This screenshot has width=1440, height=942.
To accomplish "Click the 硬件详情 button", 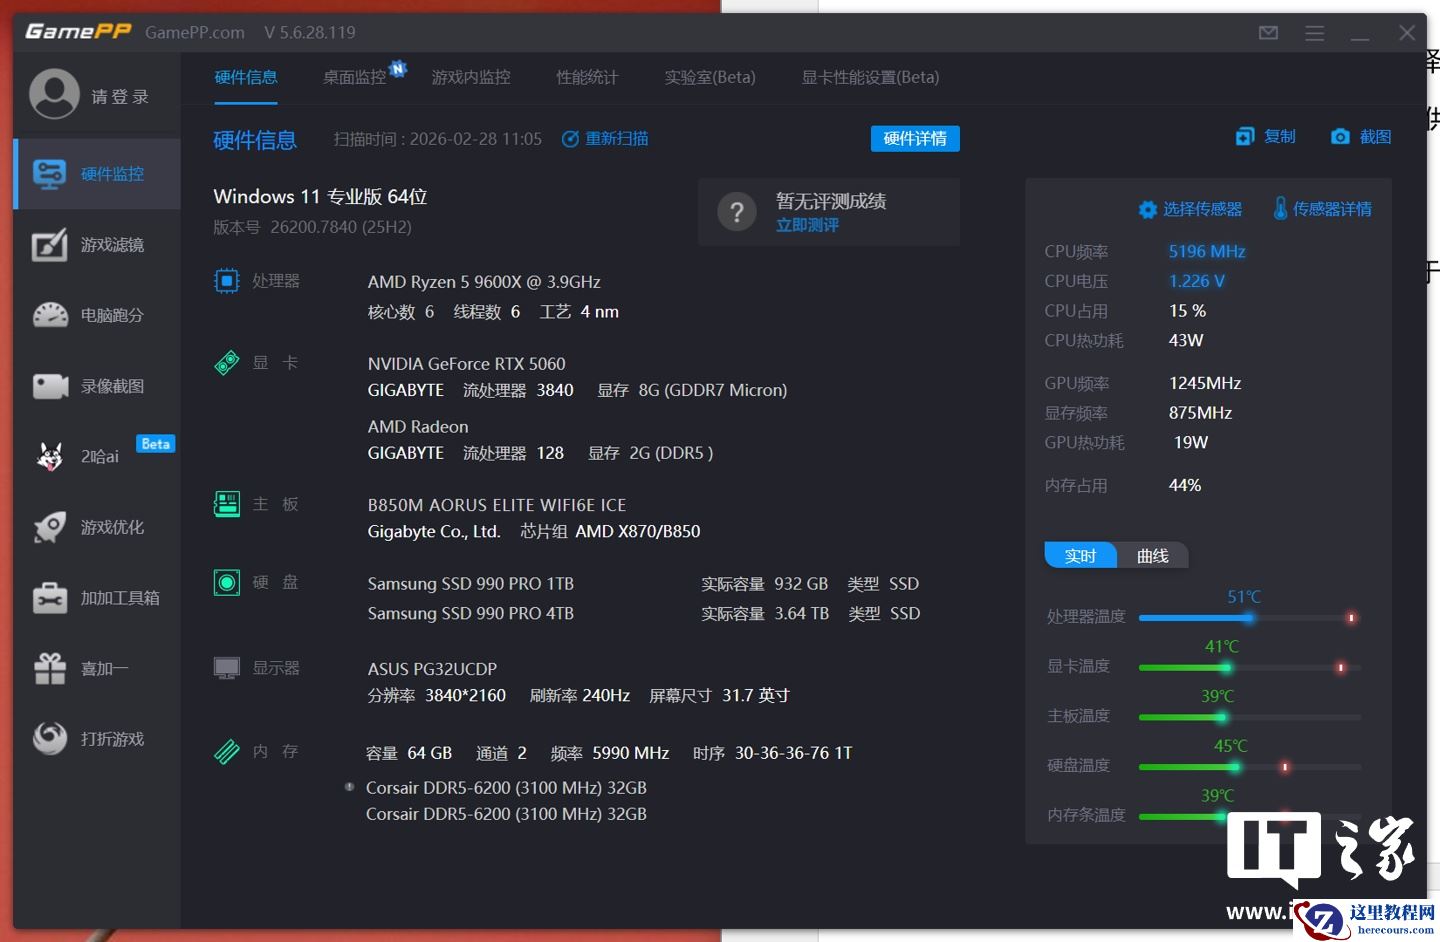I will point(915,139).
